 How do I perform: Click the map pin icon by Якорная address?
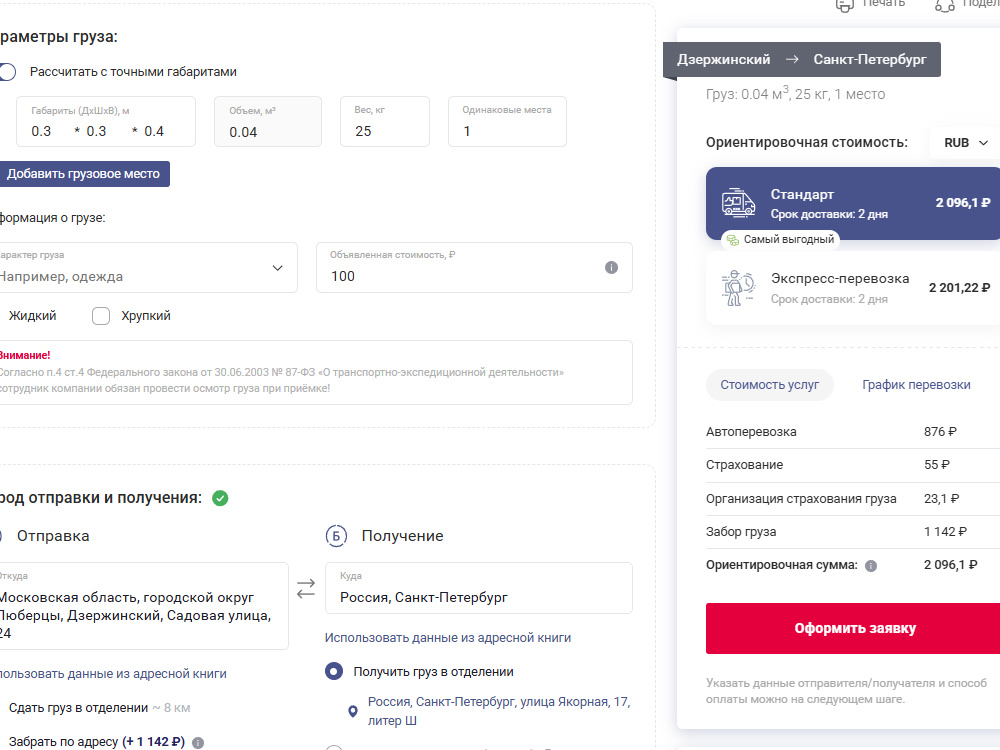353,711
